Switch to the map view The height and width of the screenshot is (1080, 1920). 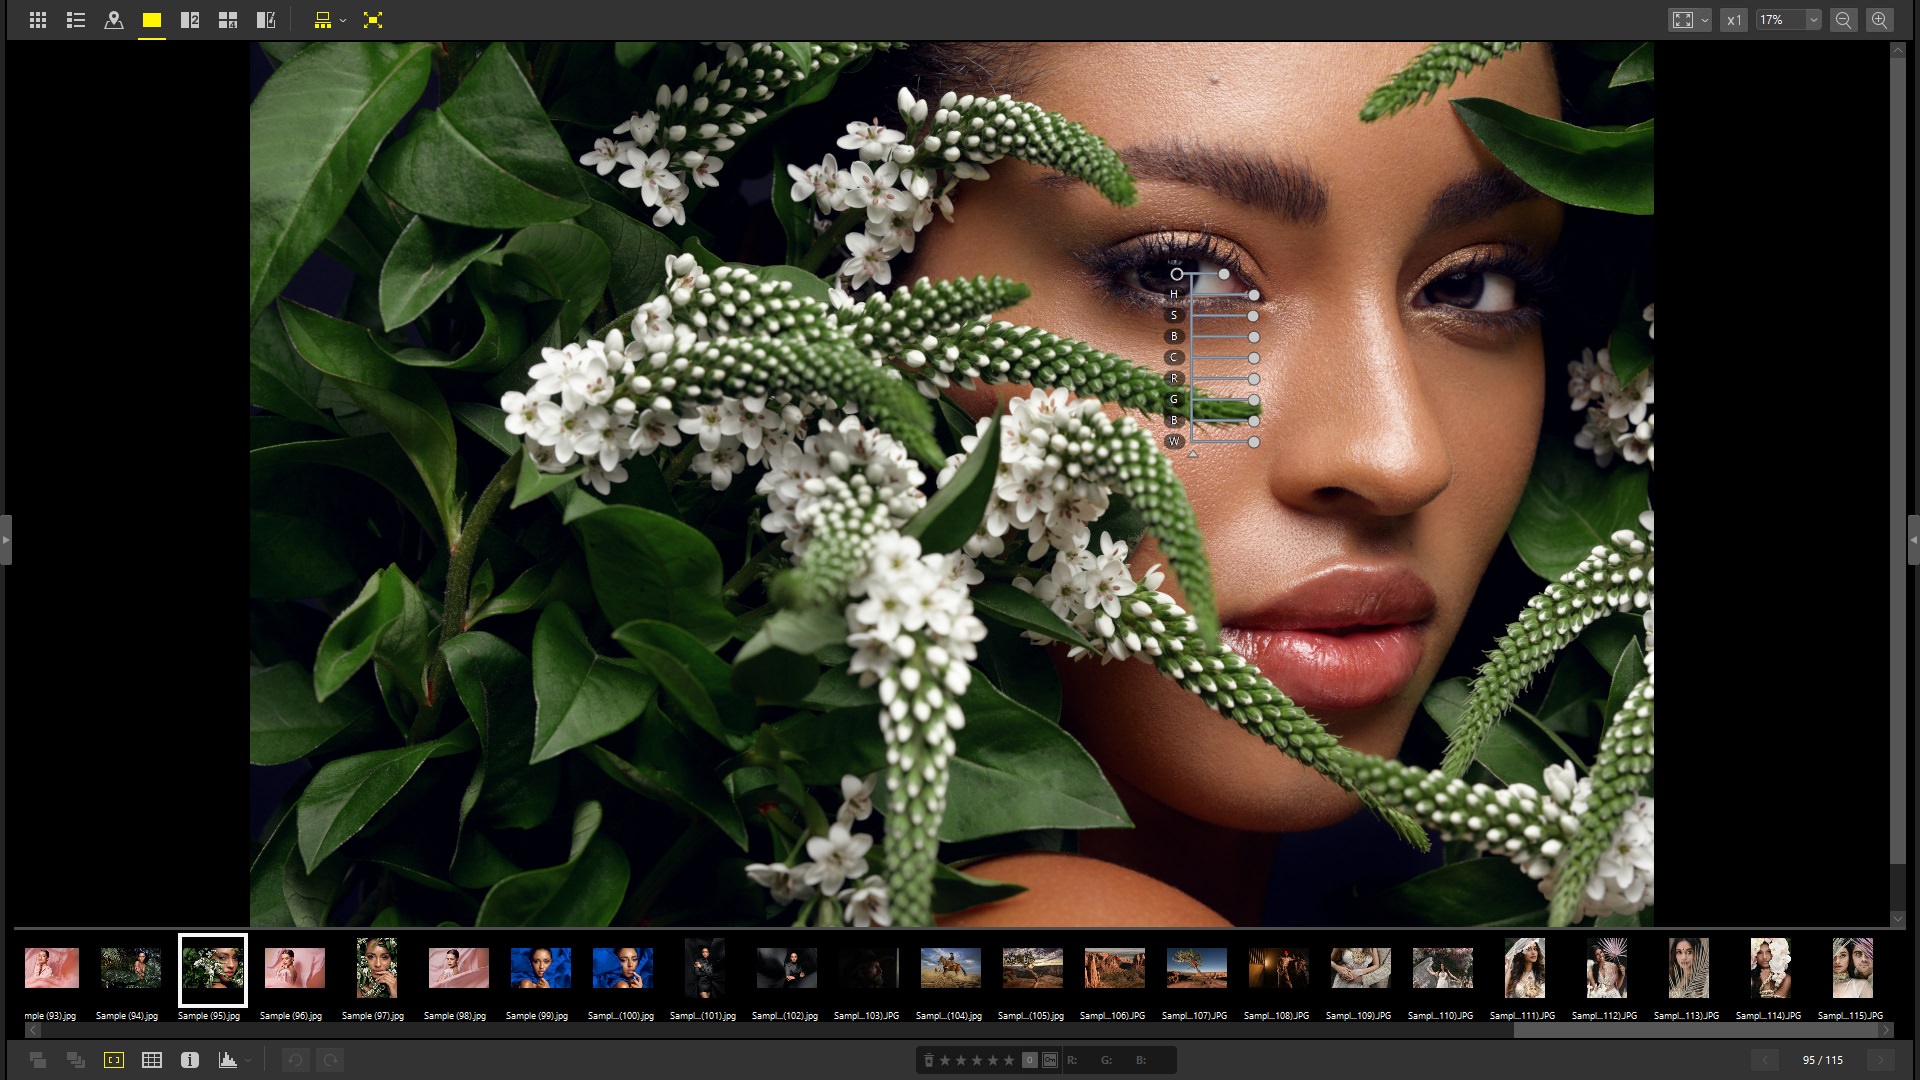114,19
